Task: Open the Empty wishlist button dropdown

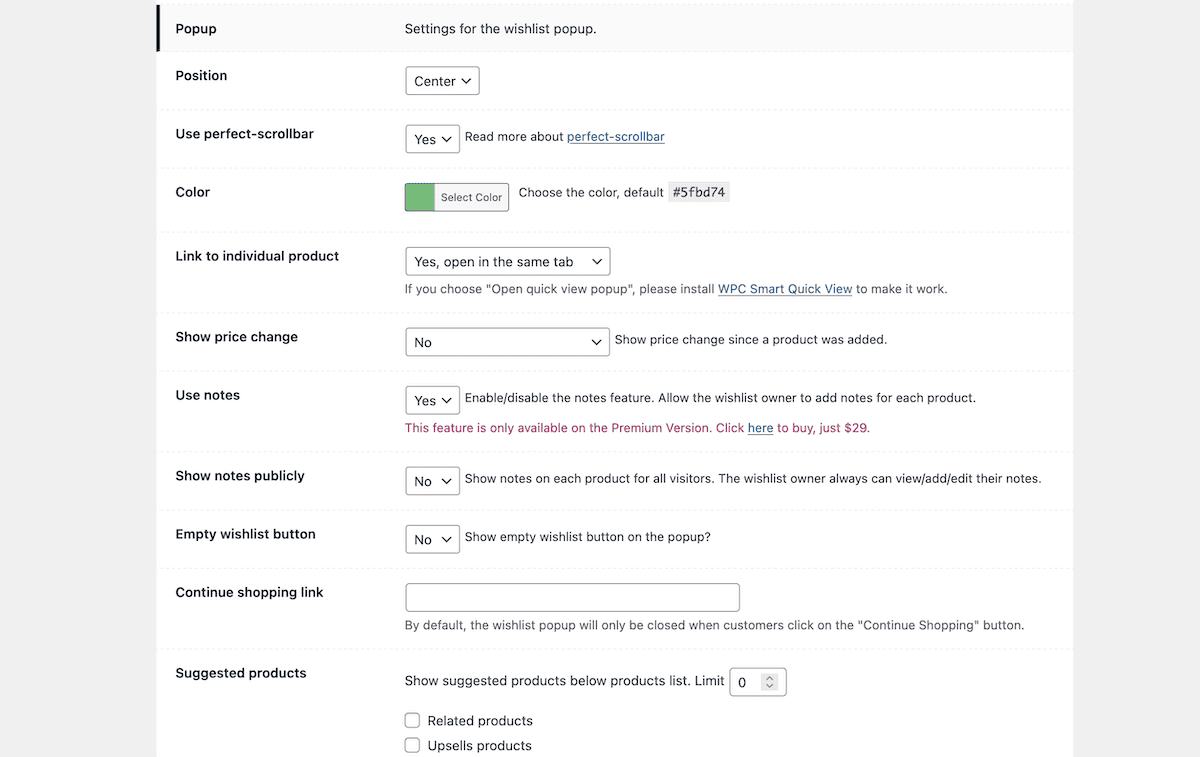Action: click(x=432, y=539)
